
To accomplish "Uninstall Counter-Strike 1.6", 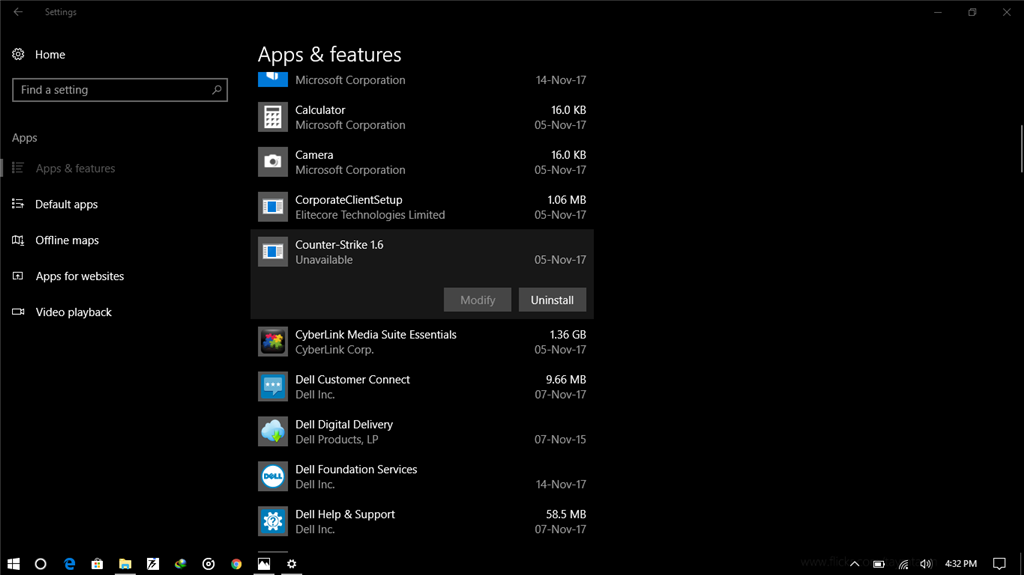I will pyautogui.click(x=552, y=300).
